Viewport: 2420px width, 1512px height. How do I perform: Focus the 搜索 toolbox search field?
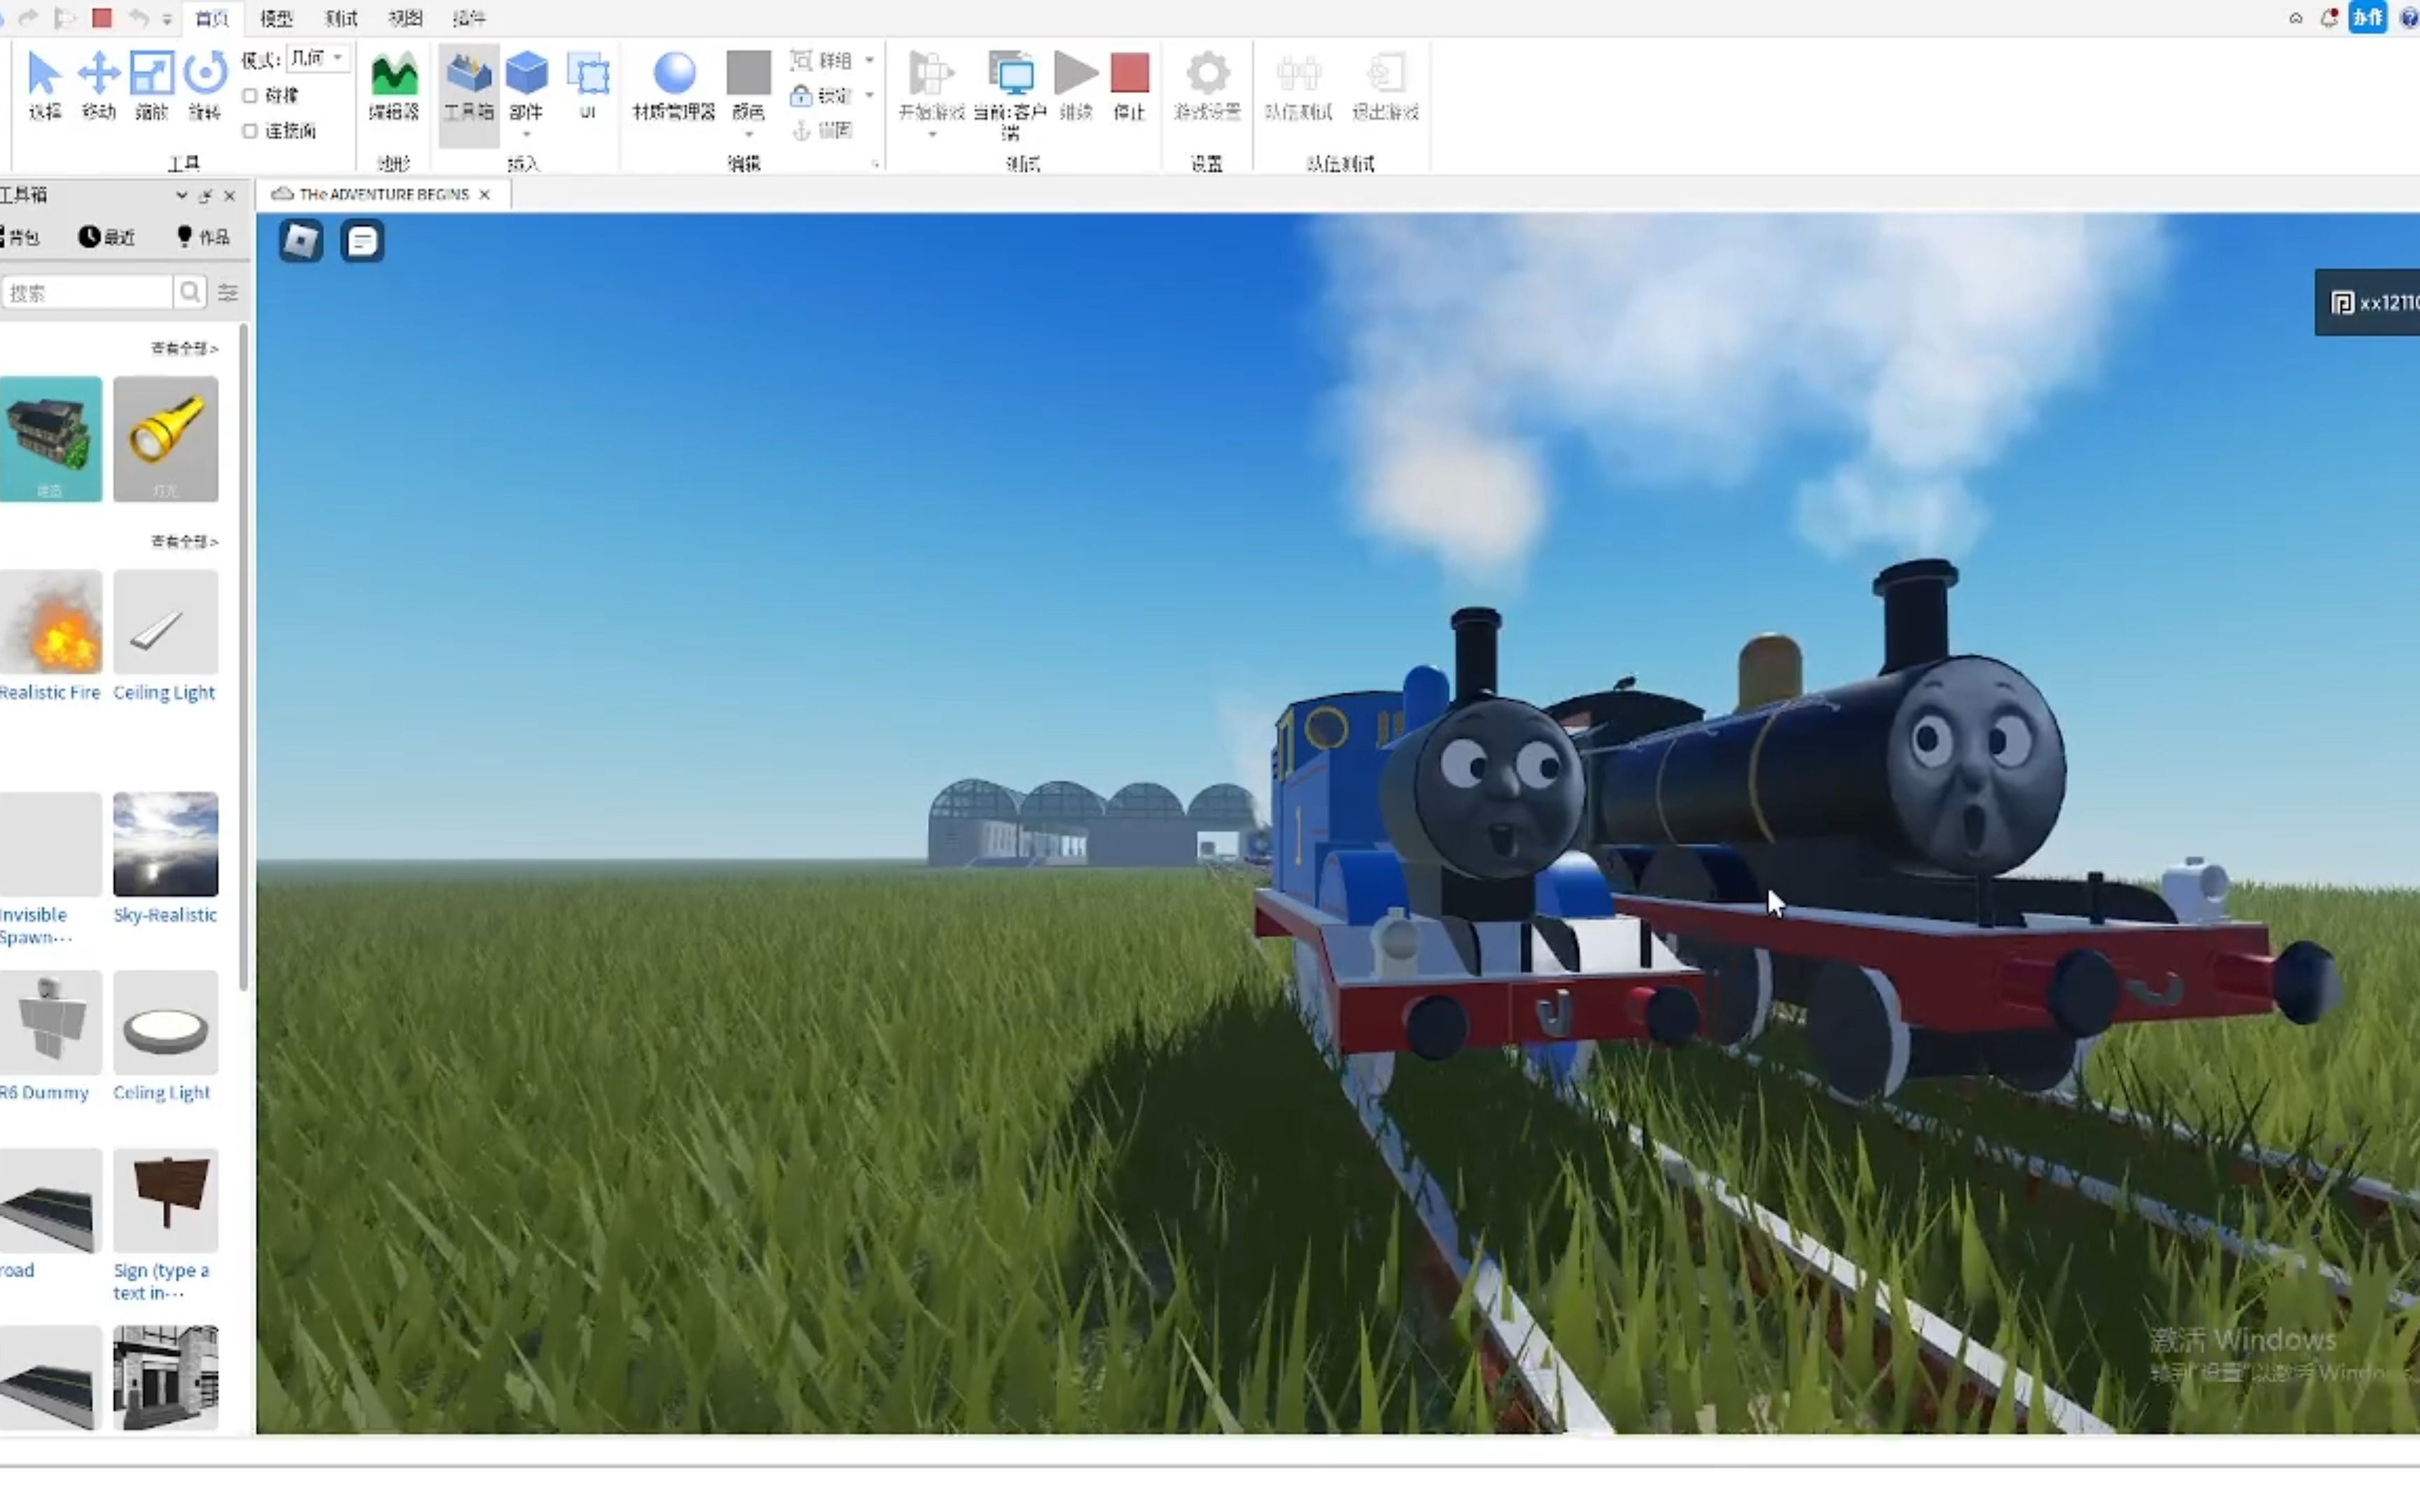tap(87, 292)
